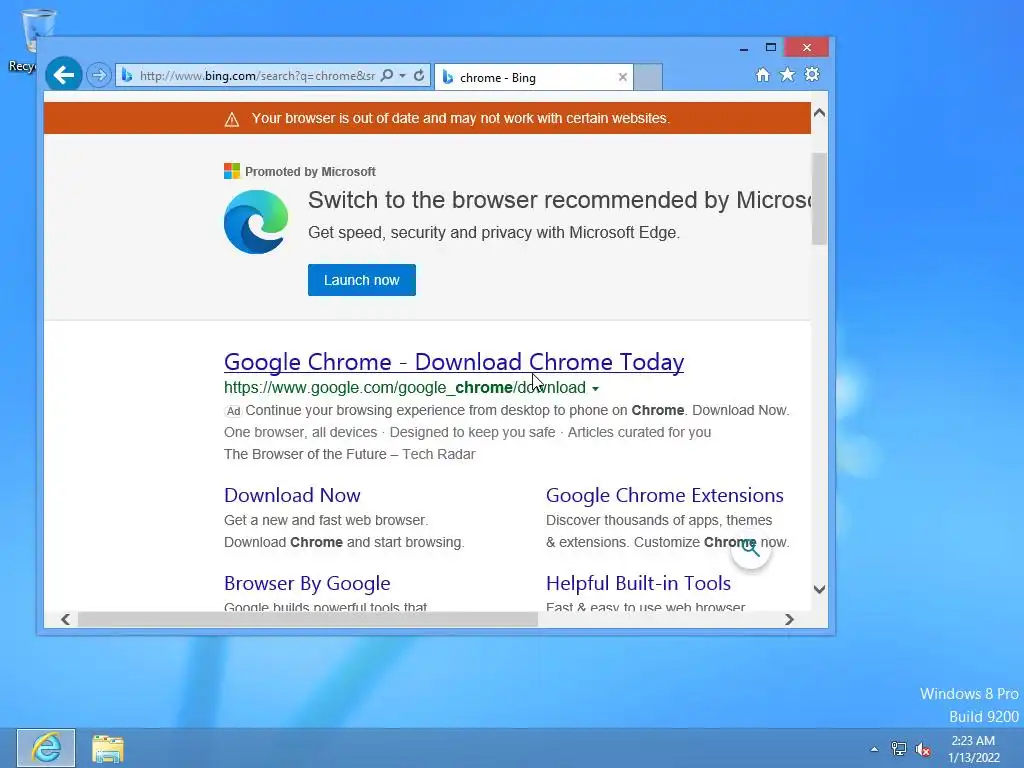Open the Helpful Built-in Tools link
The width and height of the screenshot is (1024, 768).
(638, 583)
